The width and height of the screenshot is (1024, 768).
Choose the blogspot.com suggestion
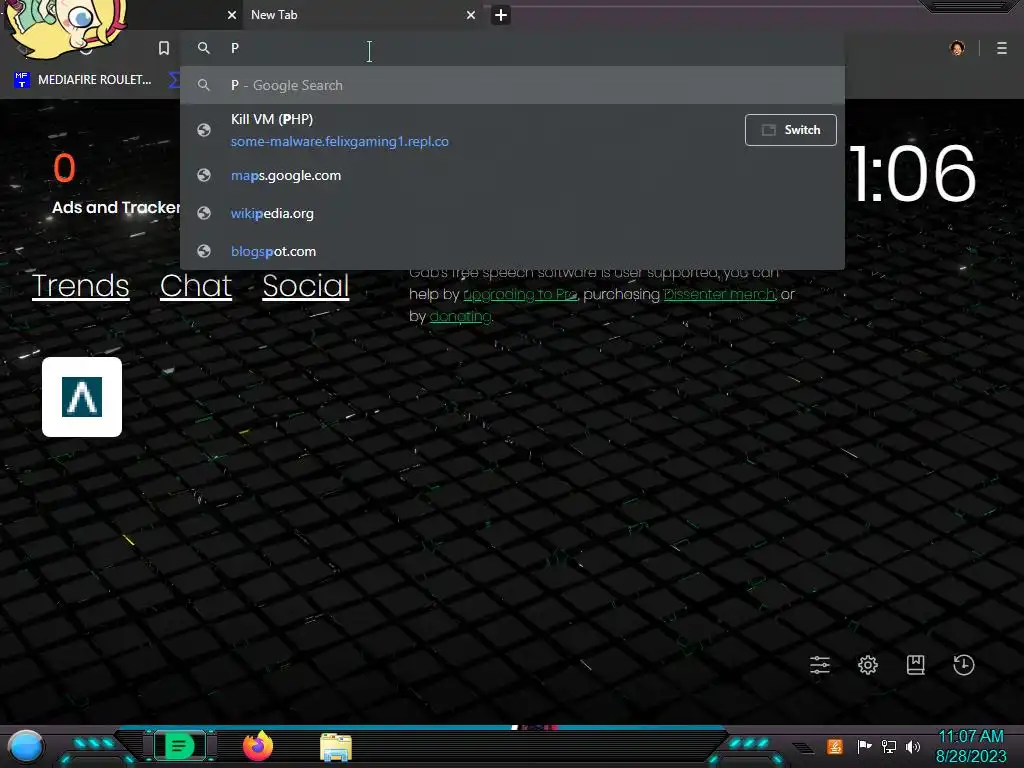513,251
